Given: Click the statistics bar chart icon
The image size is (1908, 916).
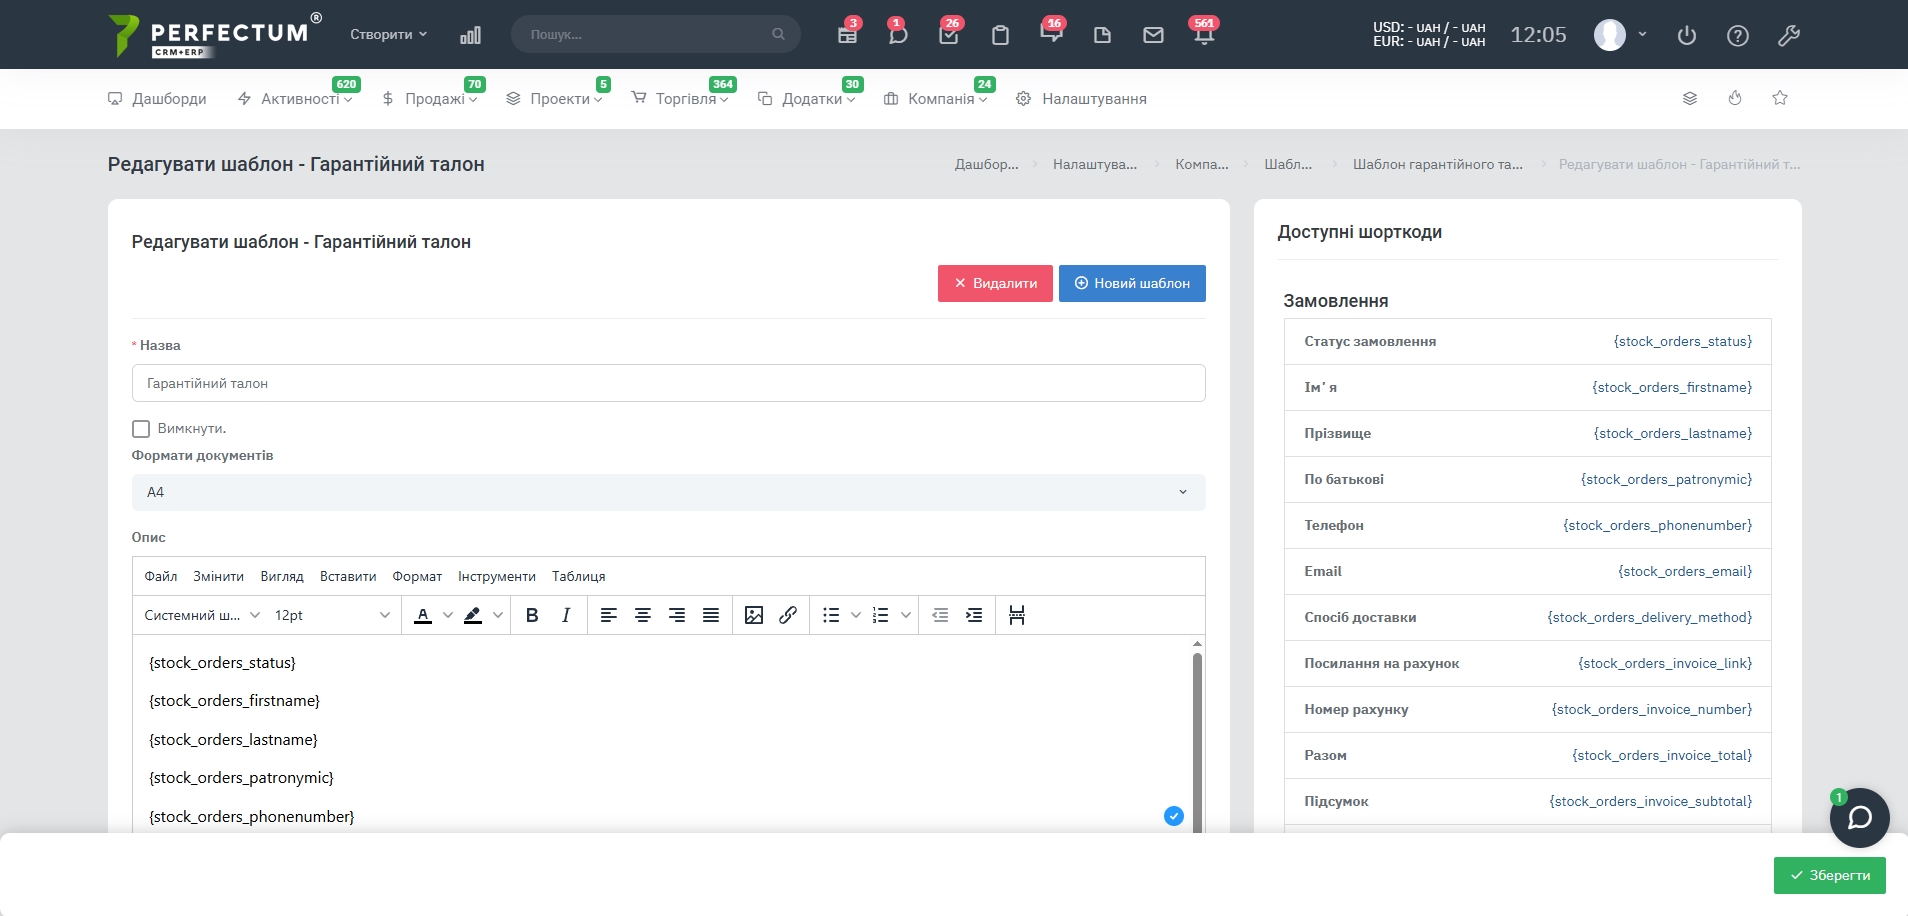Looking at the screenshot, I should coord(470,35).
